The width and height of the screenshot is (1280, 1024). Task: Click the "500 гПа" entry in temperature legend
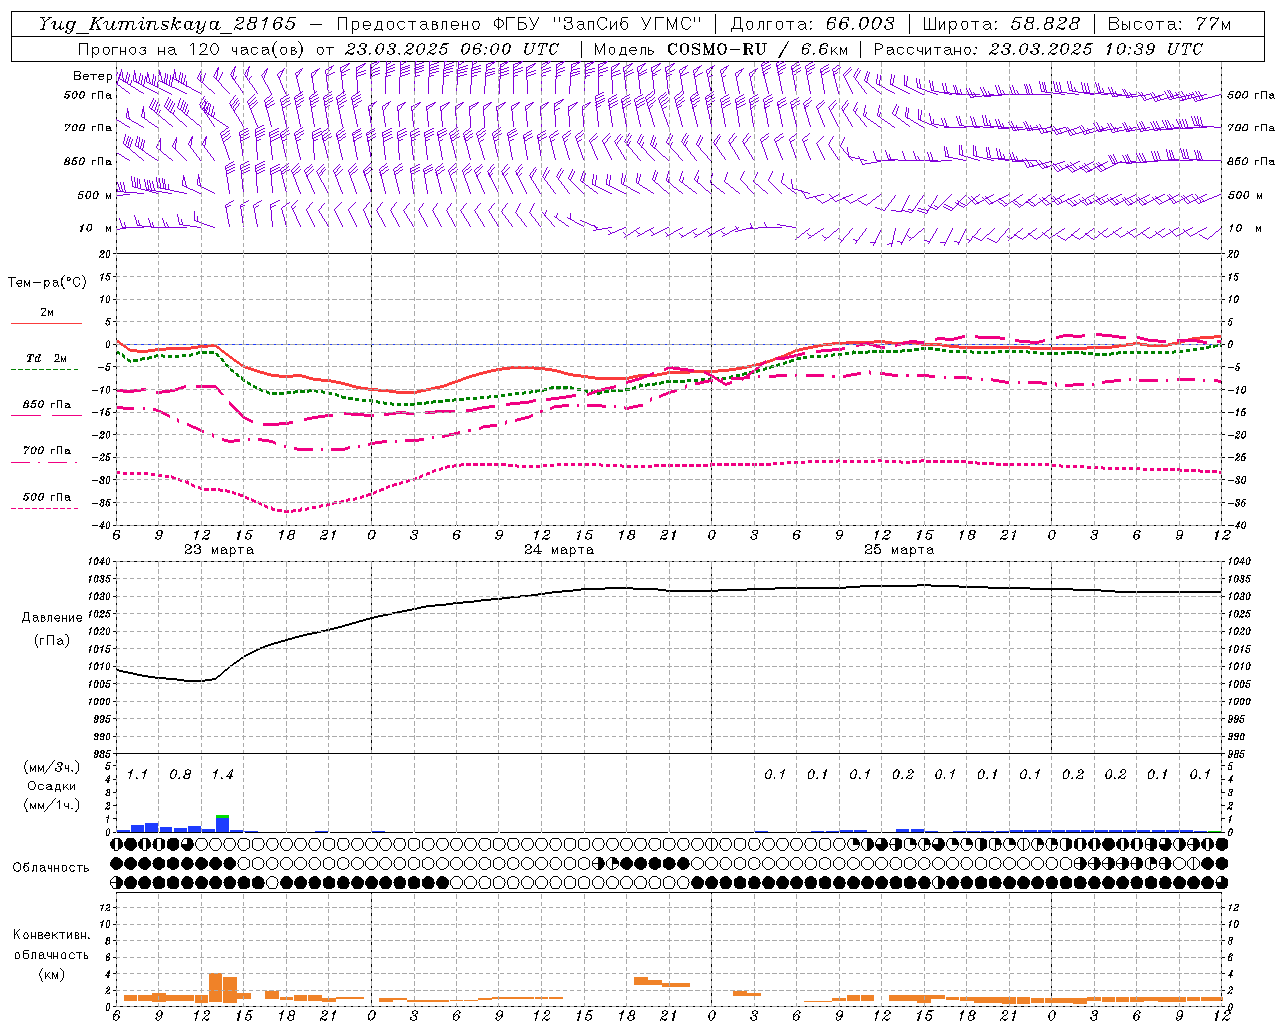click(x=46, y=497)
